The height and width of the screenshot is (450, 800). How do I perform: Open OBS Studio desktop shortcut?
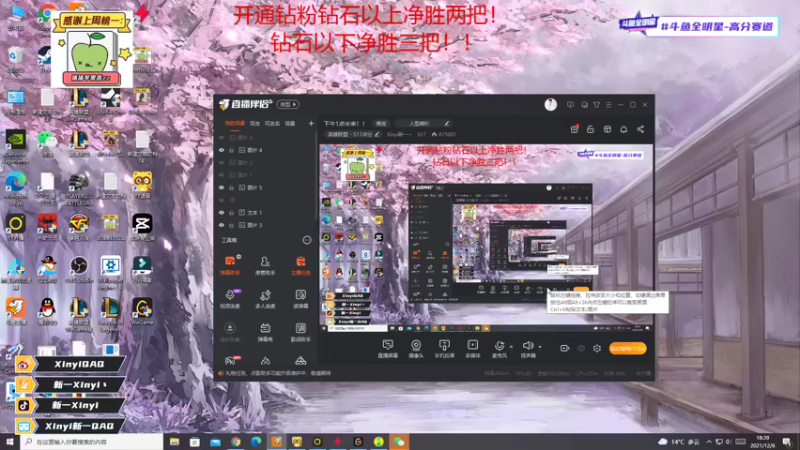79,269
